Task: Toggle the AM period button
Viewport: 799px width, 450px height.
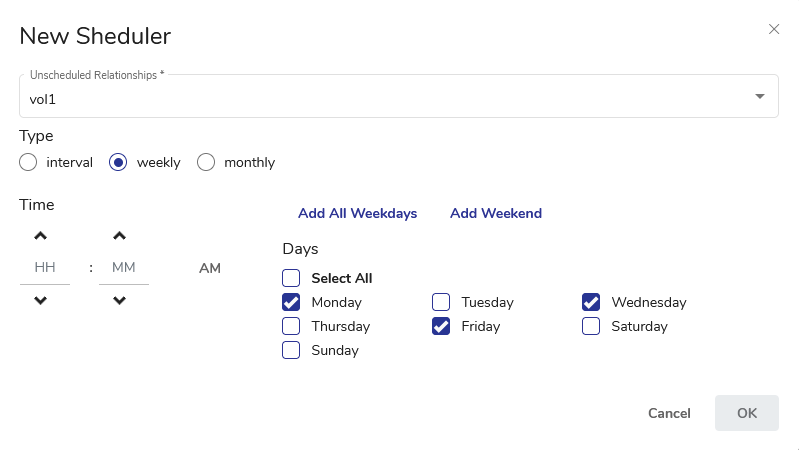Action: (210, 268)
